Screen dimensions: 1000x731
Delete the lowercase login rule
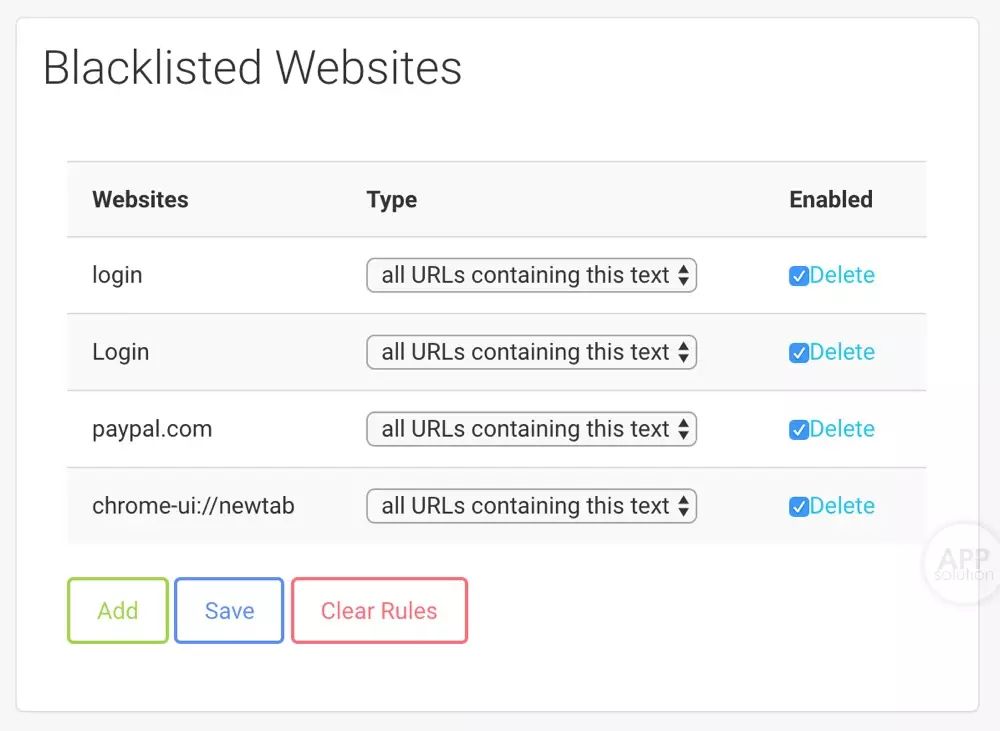point(842,275)
